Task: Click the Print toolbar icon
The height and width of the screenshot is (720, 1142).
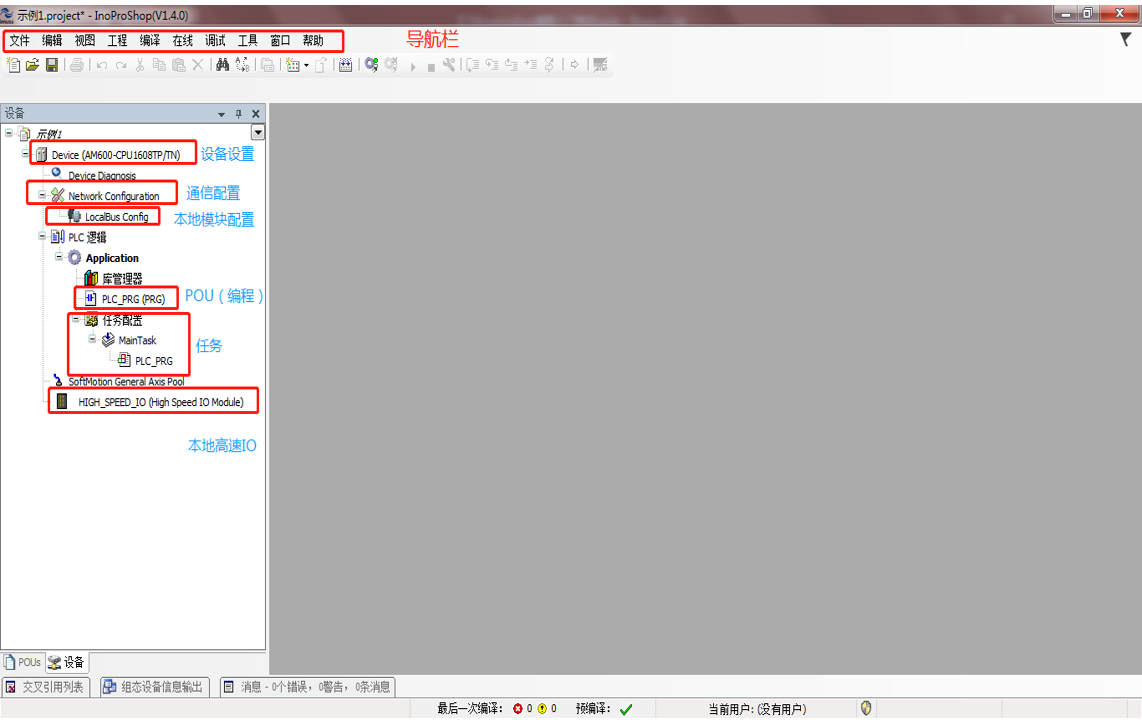Action: tap(76, 65)
